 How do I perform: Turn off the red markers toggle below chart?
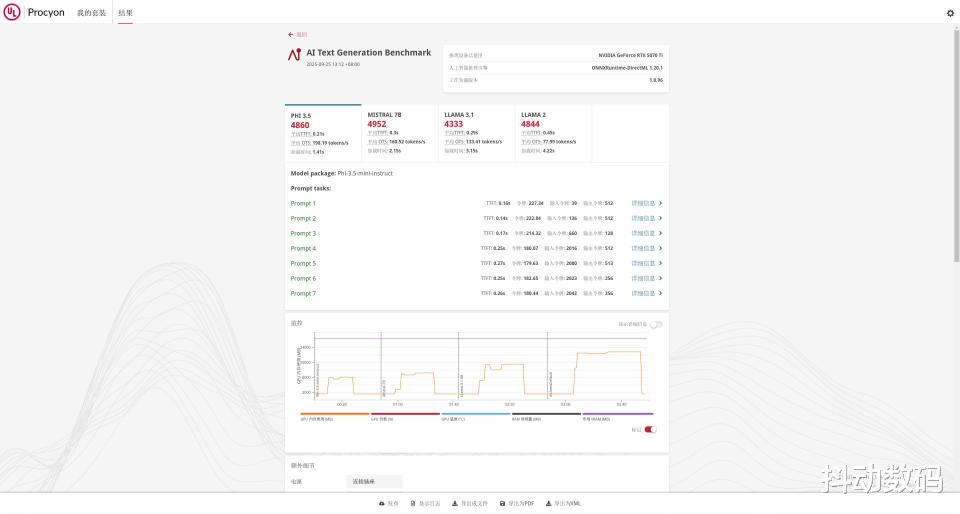click(x=650, y=430)
